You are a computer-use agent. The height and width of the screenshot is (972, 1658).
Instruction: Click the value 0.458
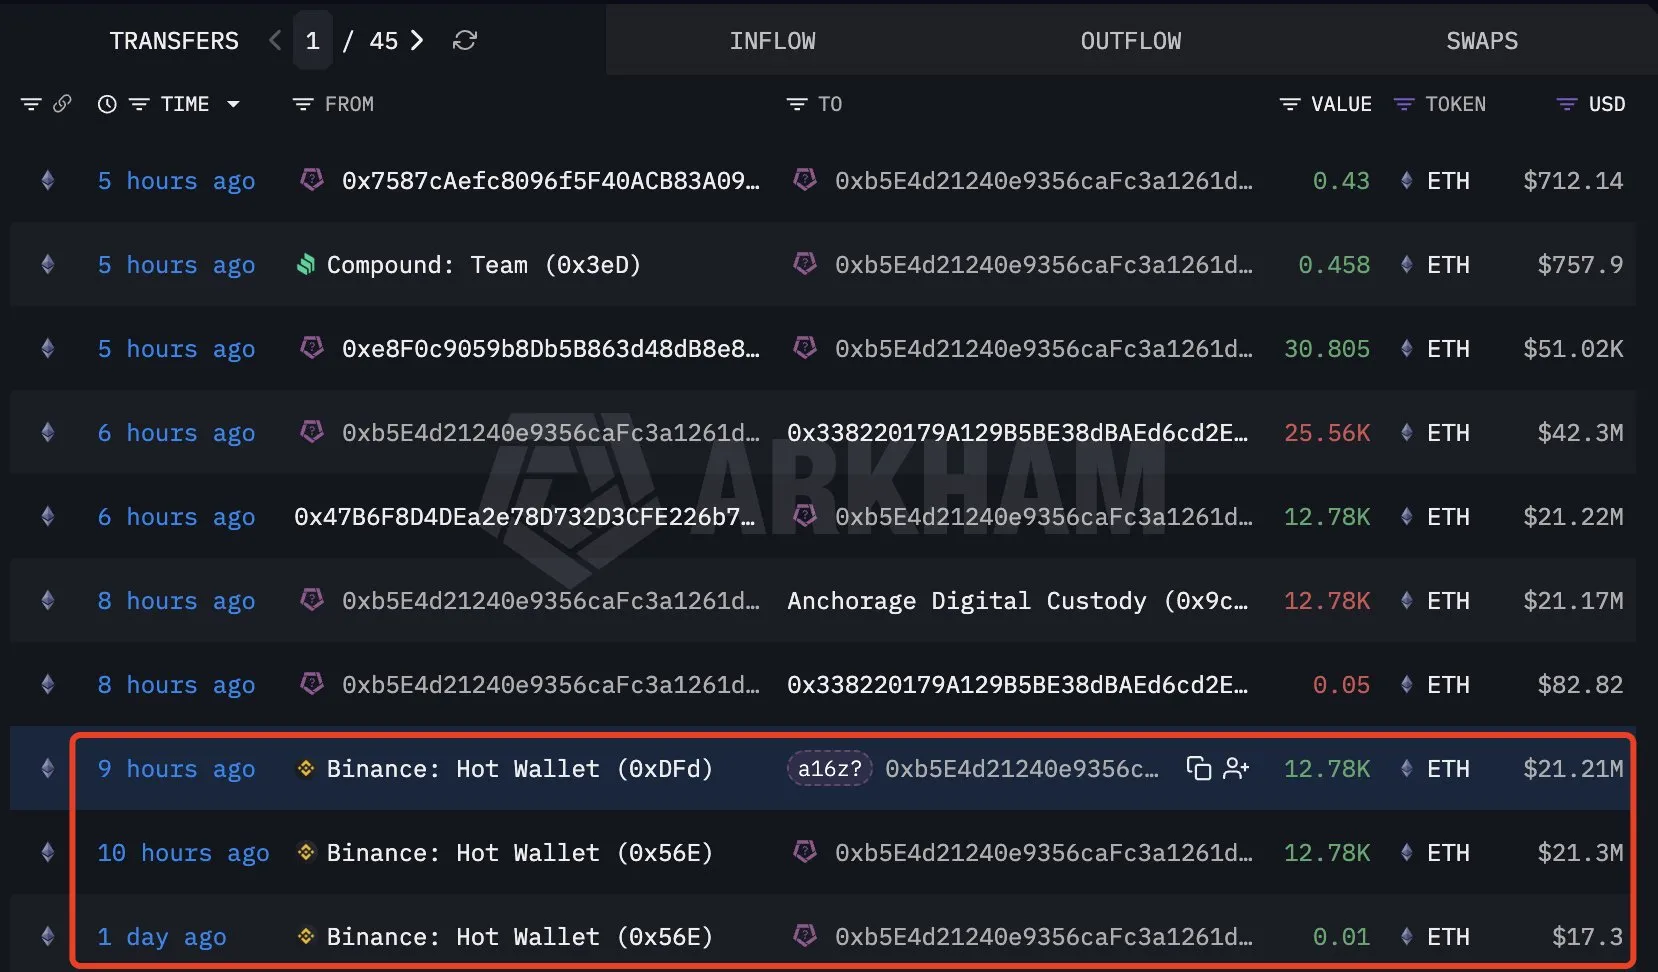point(1334,265)
